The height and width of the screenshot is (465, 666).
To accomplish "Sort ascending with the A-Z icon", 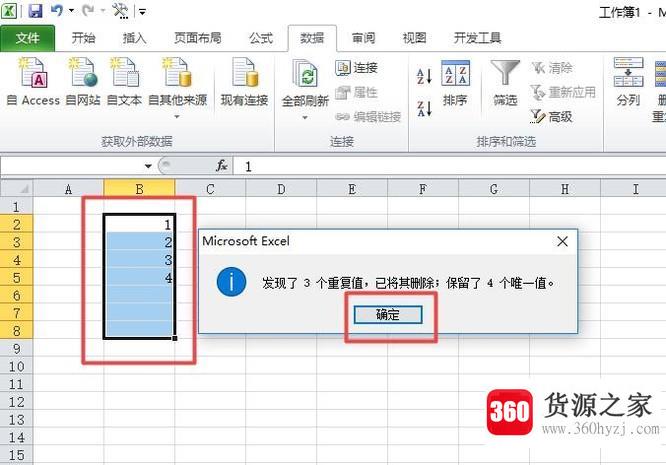I will click(x=424, y=77).
